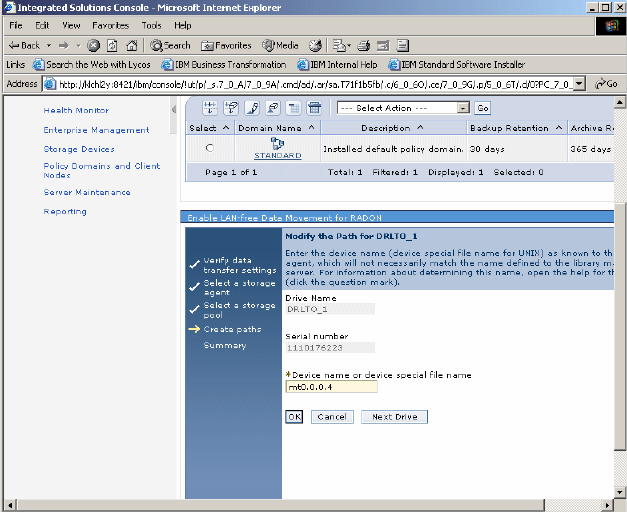Click the horizontal scrollbar left arrow
627x512 pixels.
pos(11,505)
